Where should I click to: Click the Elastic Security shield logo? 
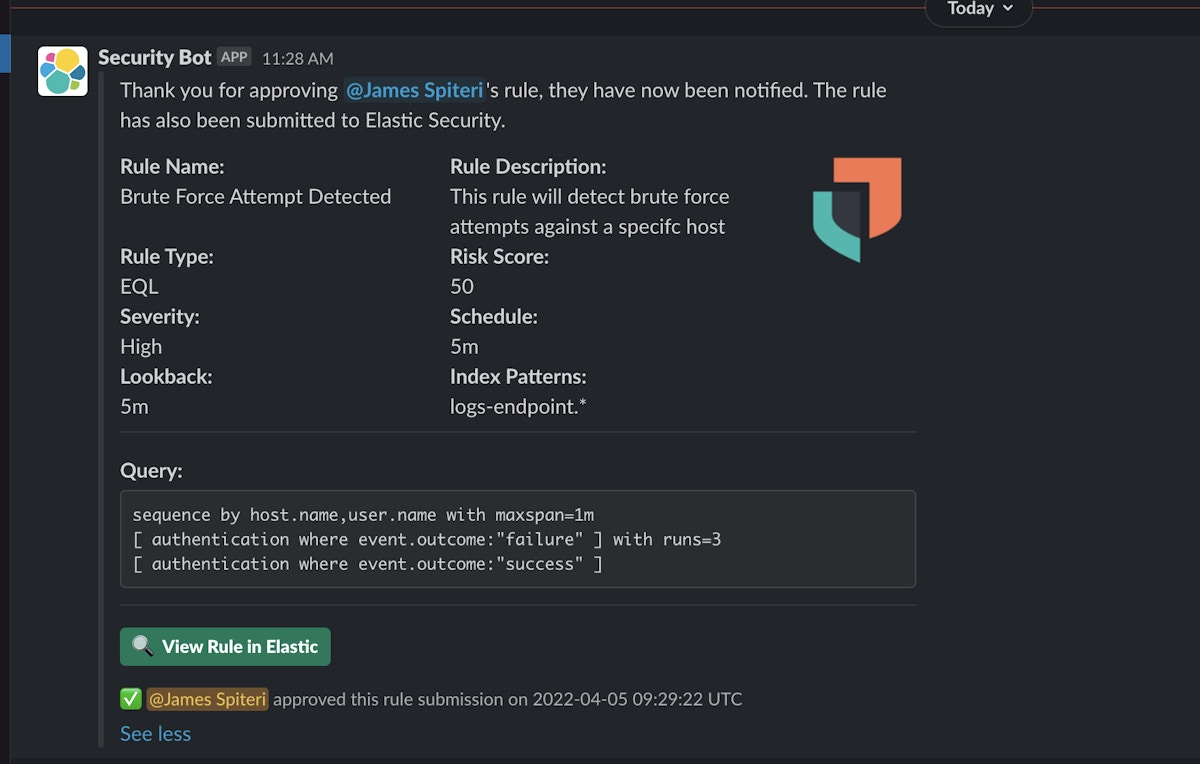[857, 209]
